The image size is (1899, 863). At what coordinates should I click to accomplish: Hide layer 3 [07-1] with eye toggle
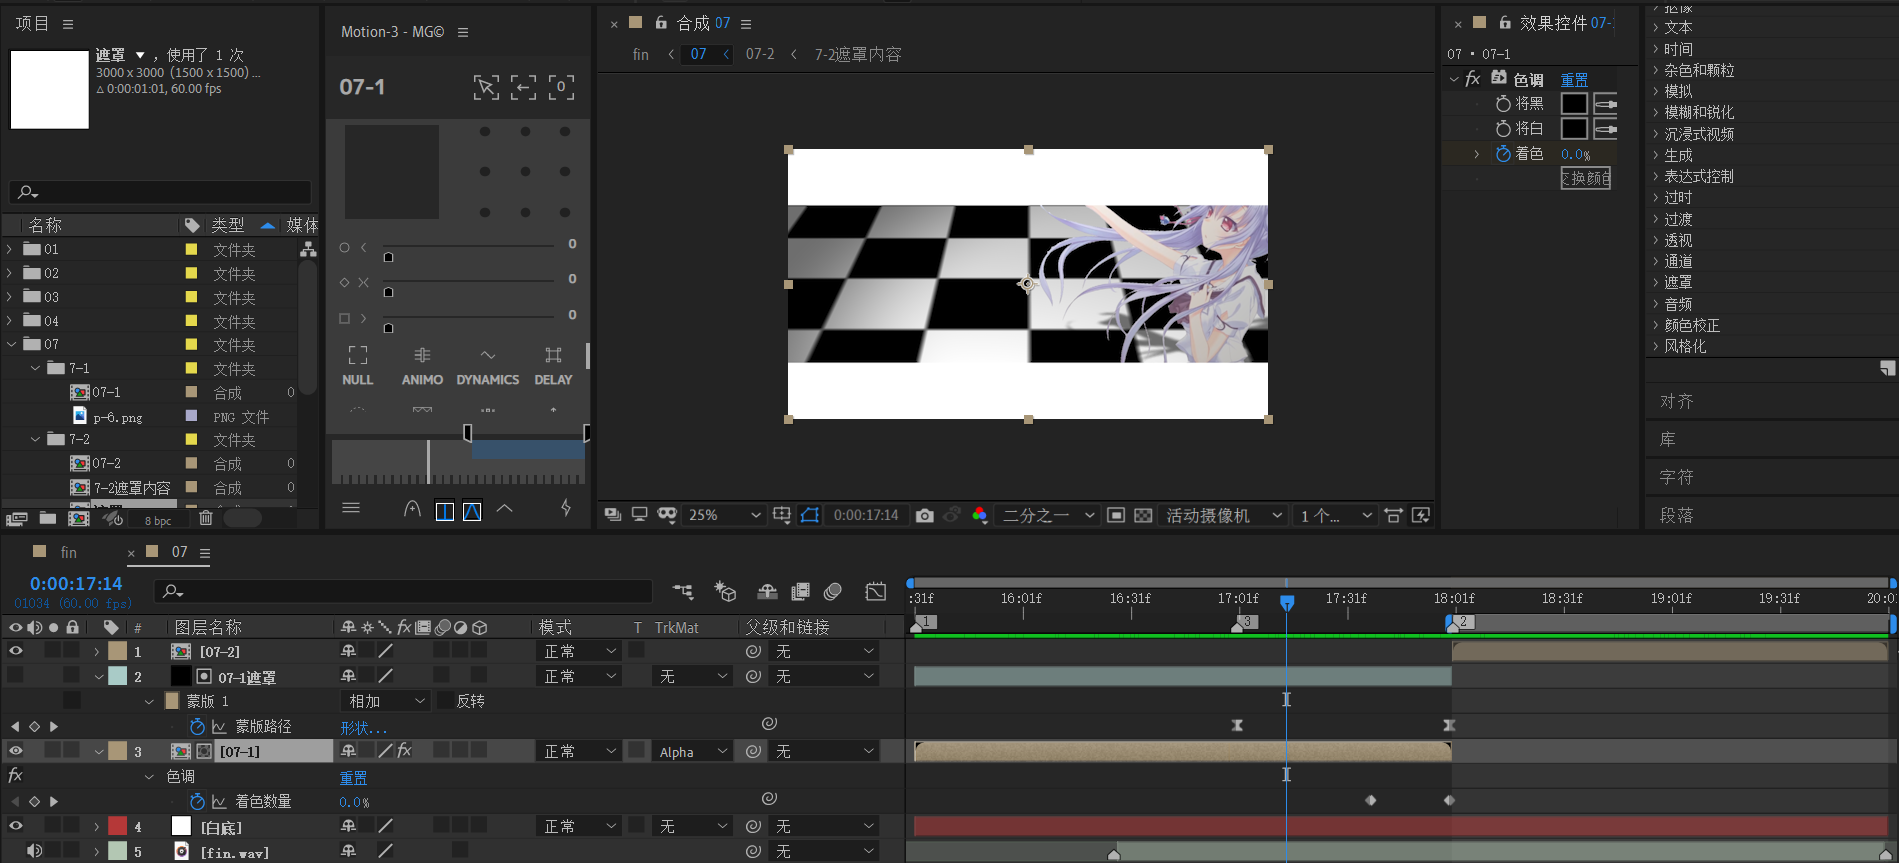coord(15,751)
